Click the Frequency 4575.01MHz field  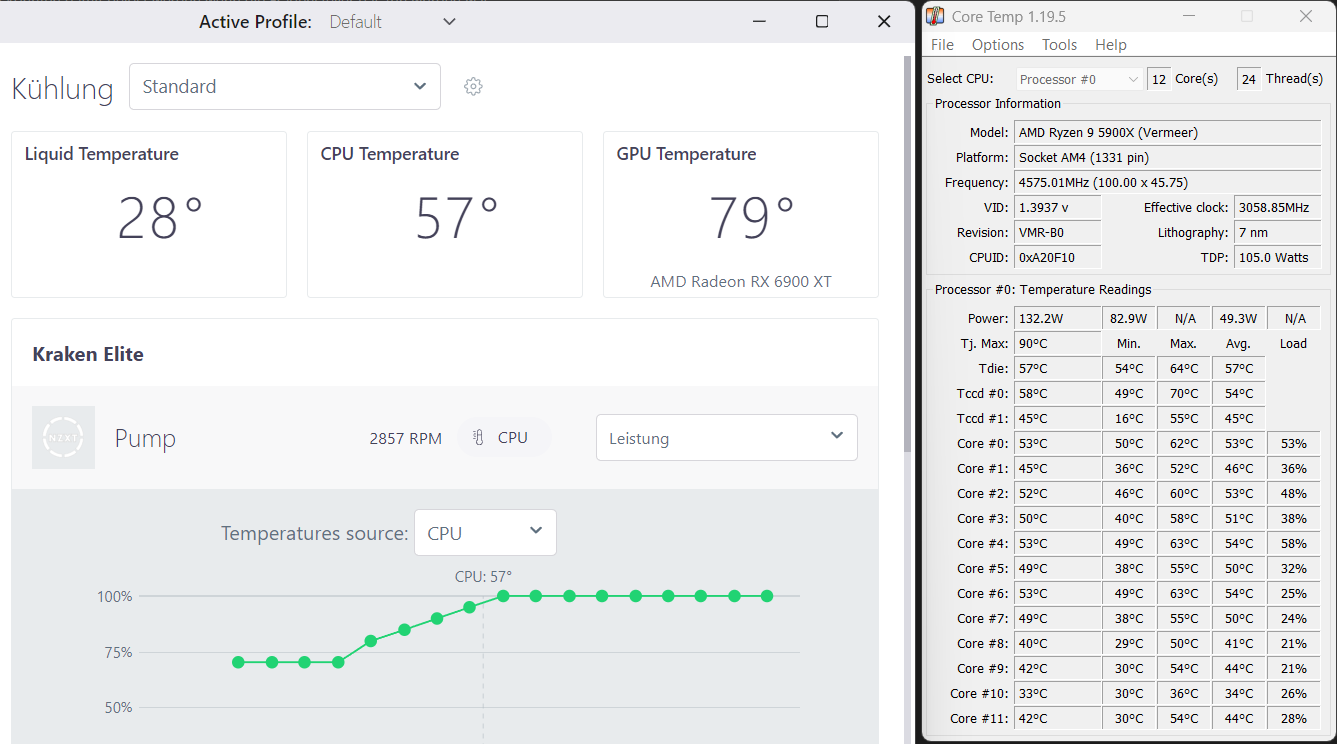[x=1168, y=182]
